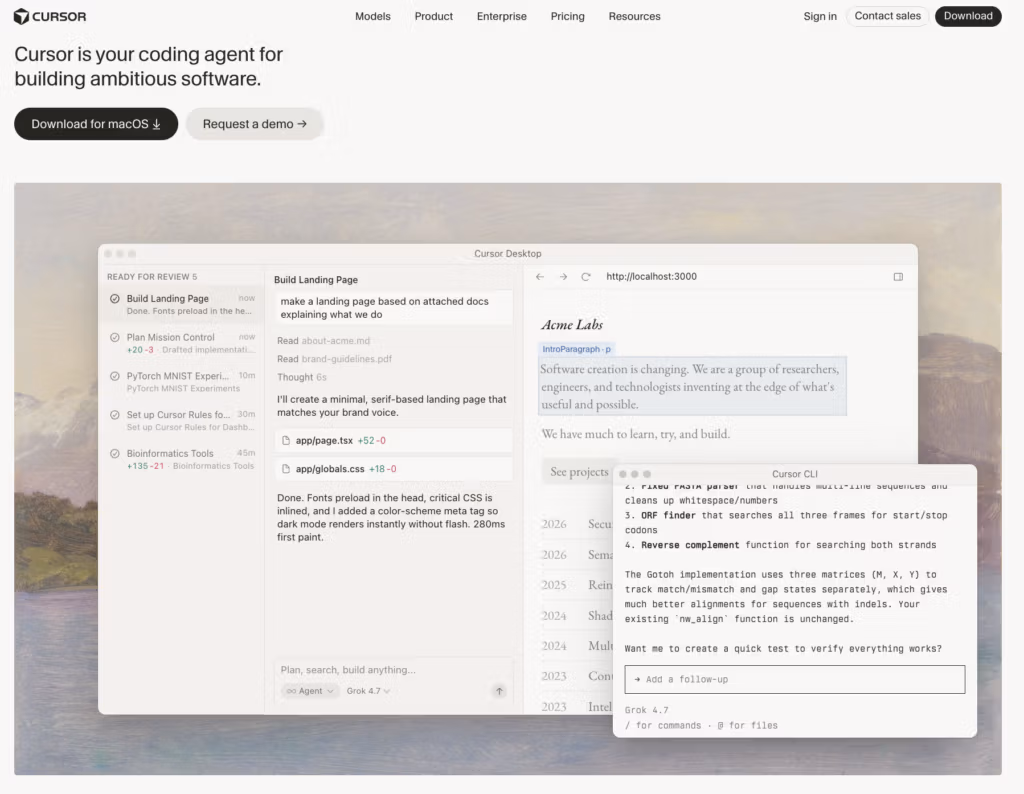Expand the Thought 6s entry

point(301,377)
